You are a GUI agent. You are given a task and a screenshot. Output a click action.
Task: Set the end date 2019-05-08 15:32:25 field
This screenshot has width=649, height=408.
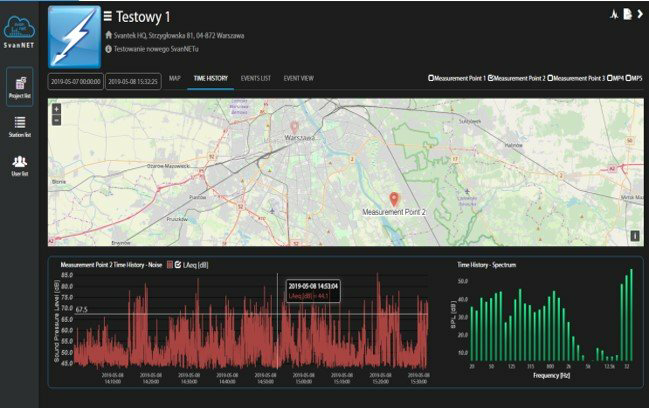(x=133, y=82)
